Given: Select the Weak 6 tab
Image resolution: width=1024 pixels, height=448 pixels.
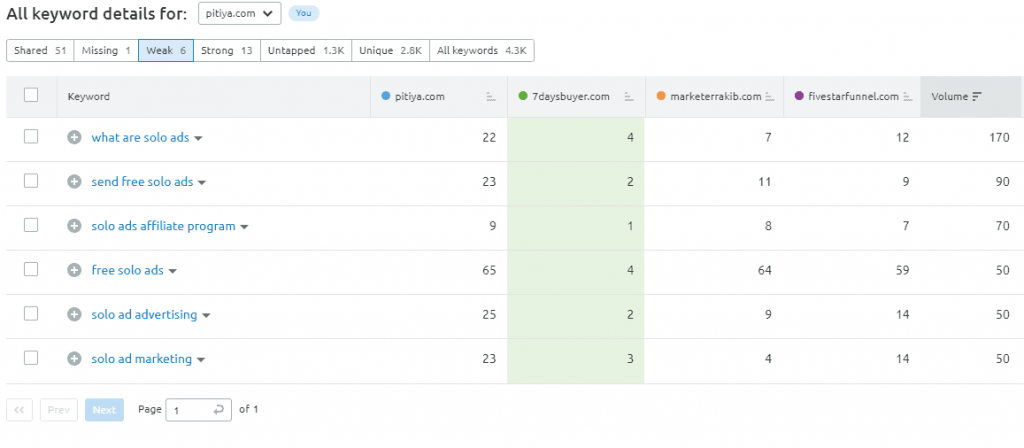Looking at the screenshot, I should [x=166, y=50].
